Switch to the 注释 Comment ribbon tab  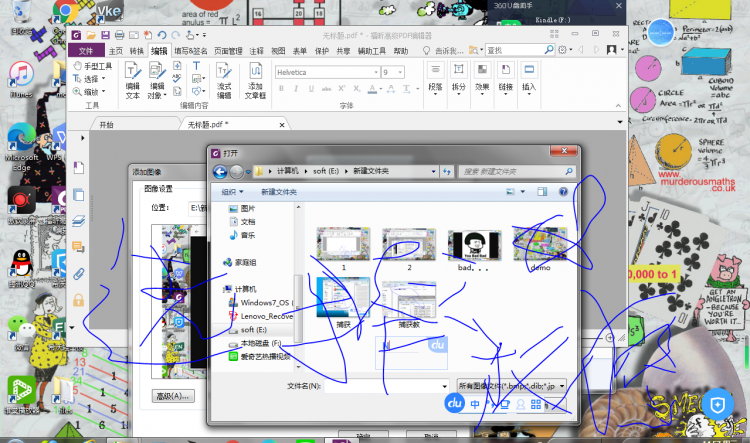click(x=256, y=51)
